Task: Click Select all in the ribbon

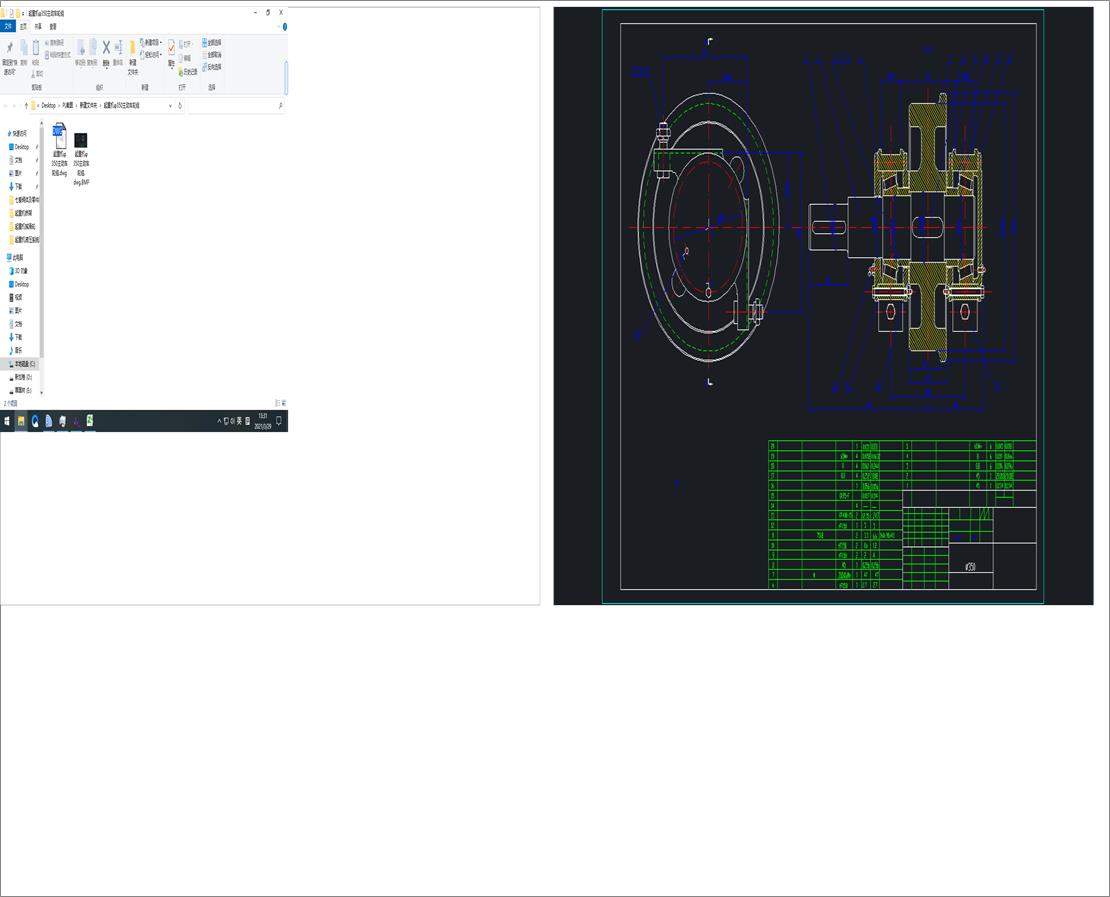Action: [x=212, y=42]
